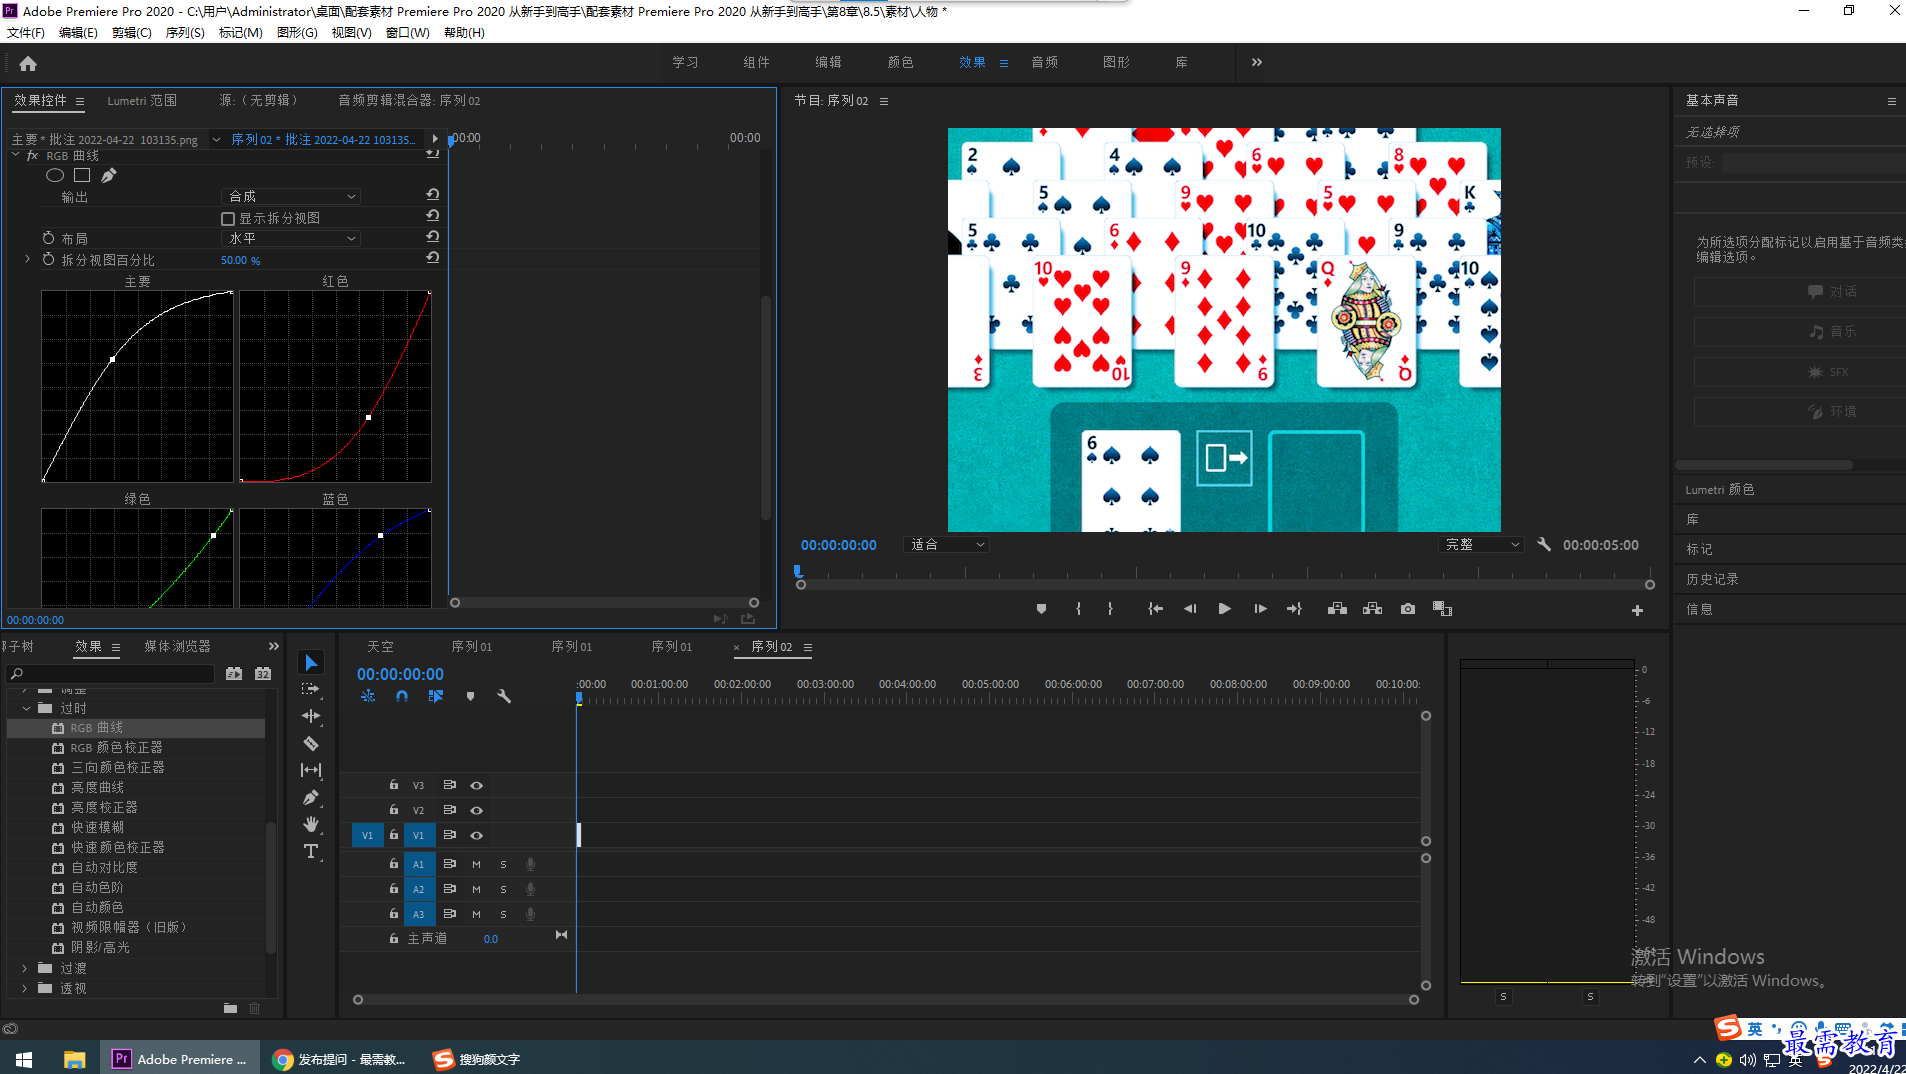Collapse the 过时 effects folder

26,708
